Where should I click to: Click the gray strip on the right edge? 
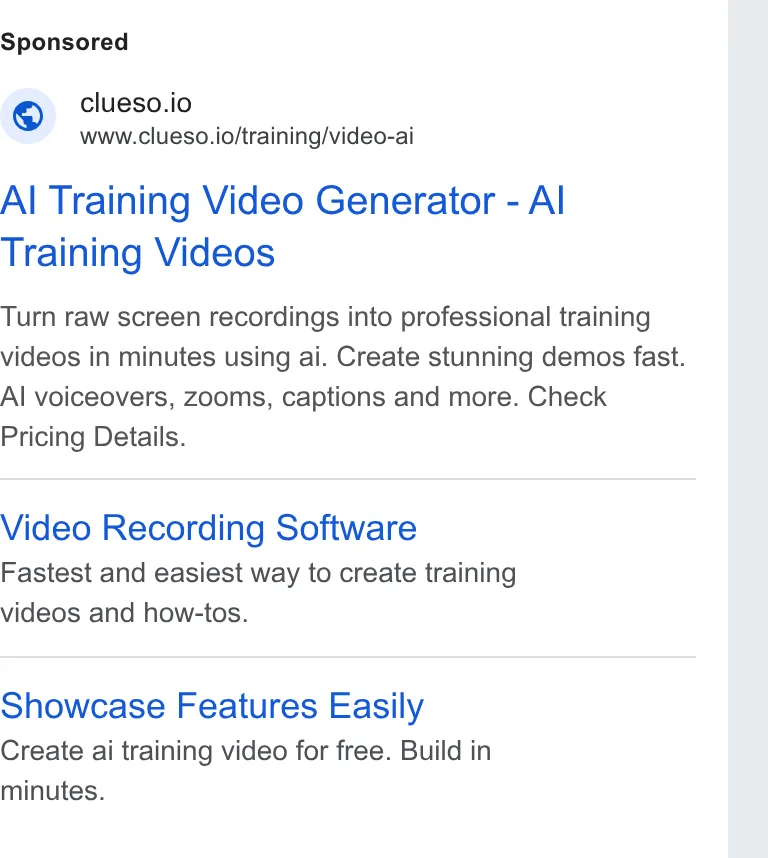pyautogui.click(x=748, y=429)
